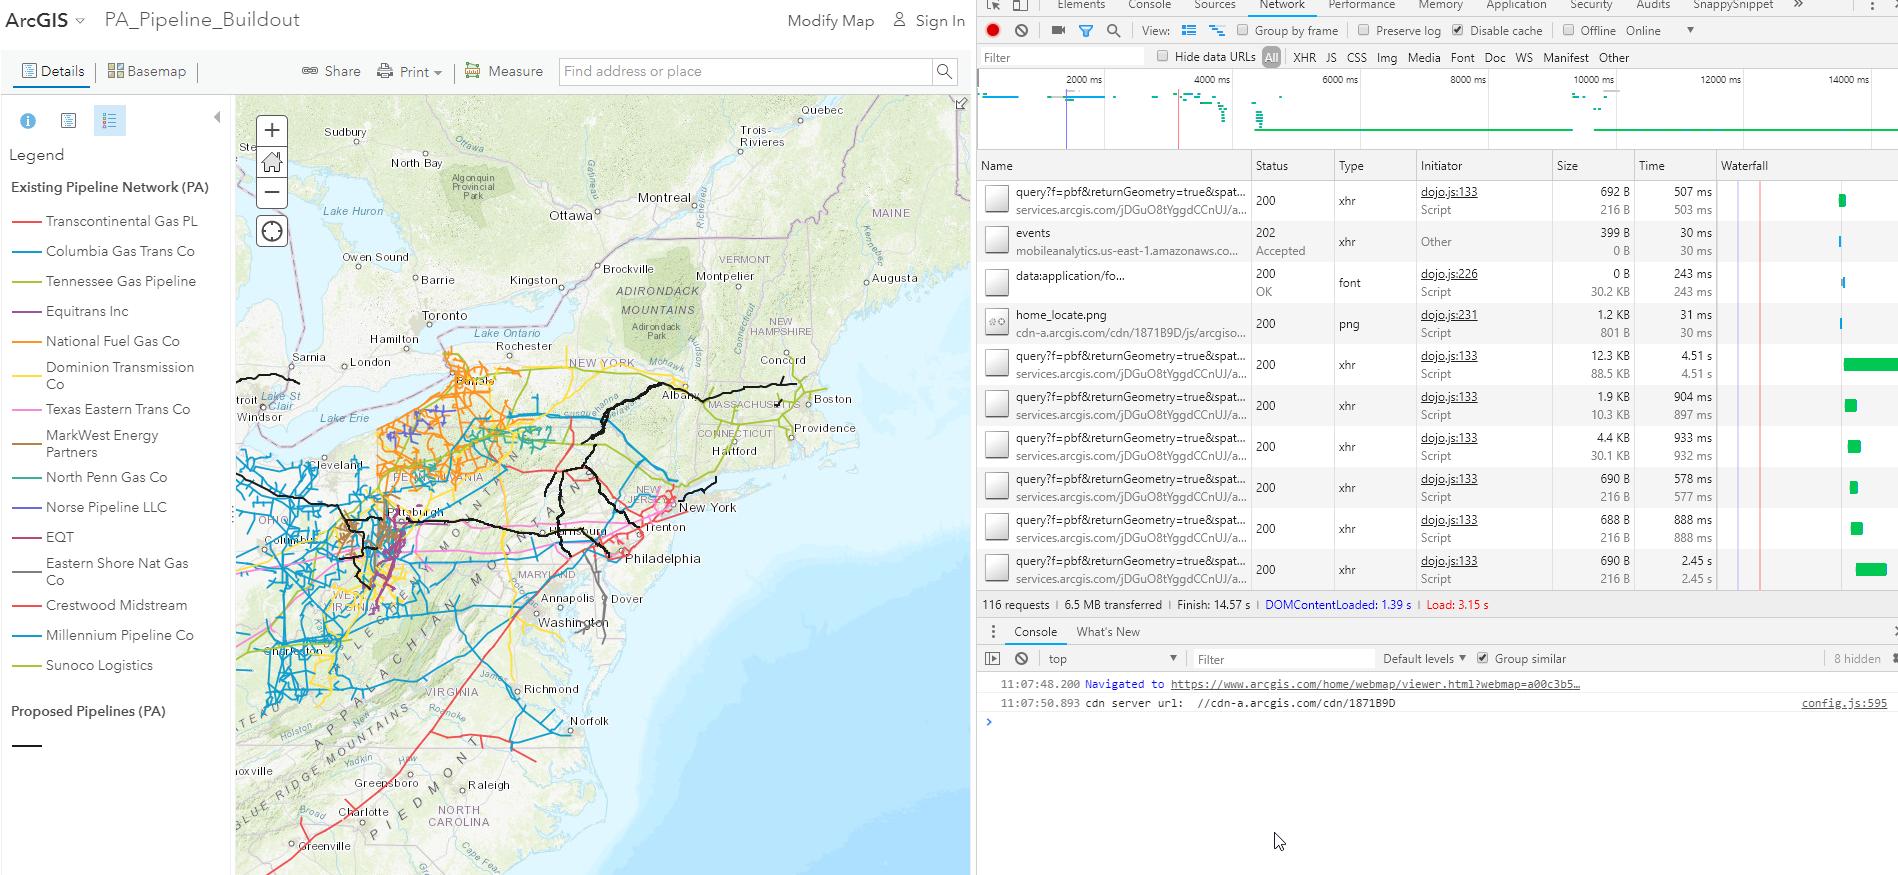
Task: Use large request rows view
Action: click(1189, 31)
